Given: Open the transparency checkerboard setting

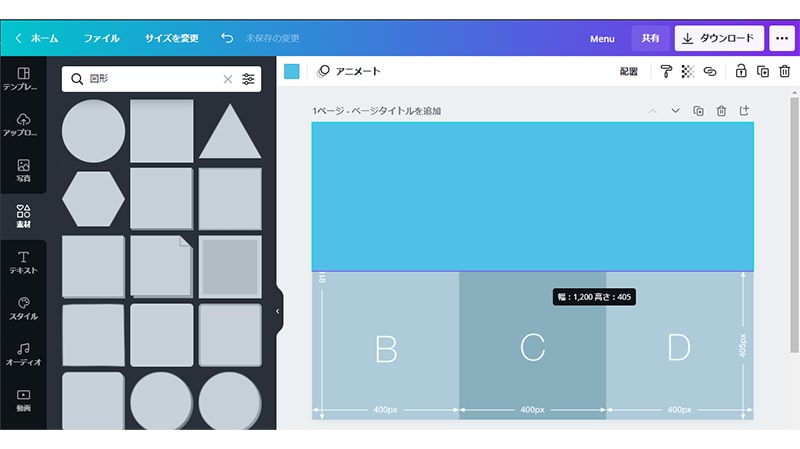Looking at the screenshot, I should pyautogui.click(x=688, y=71).
